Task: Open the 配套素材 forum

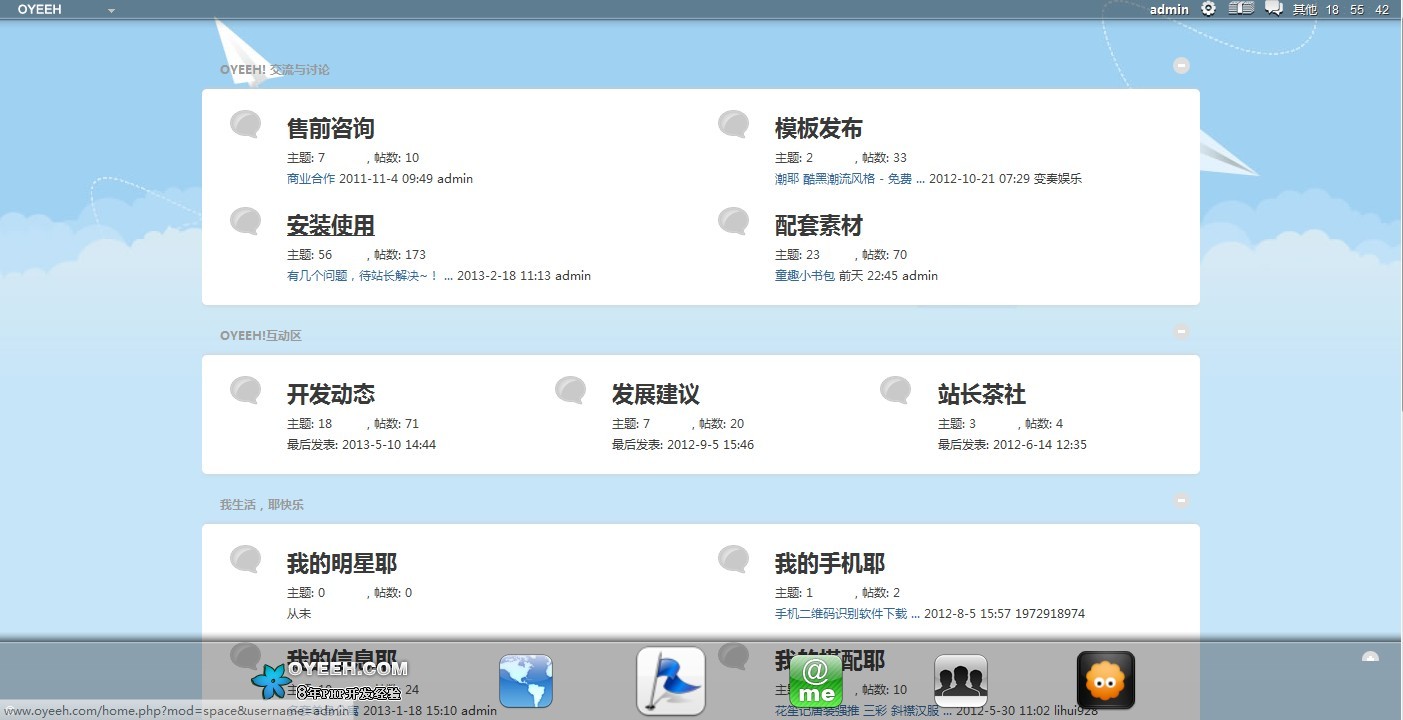Action: pos(818,225)
